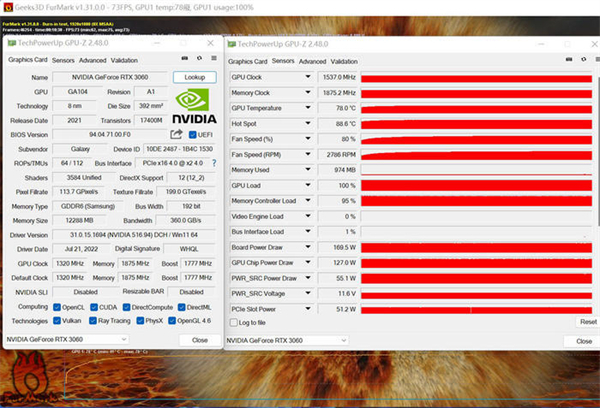The height and width of the screenshot is (408, 600).
Task: Switch to Sensors tab in left GPU-Z window
Action: (63, 60)
